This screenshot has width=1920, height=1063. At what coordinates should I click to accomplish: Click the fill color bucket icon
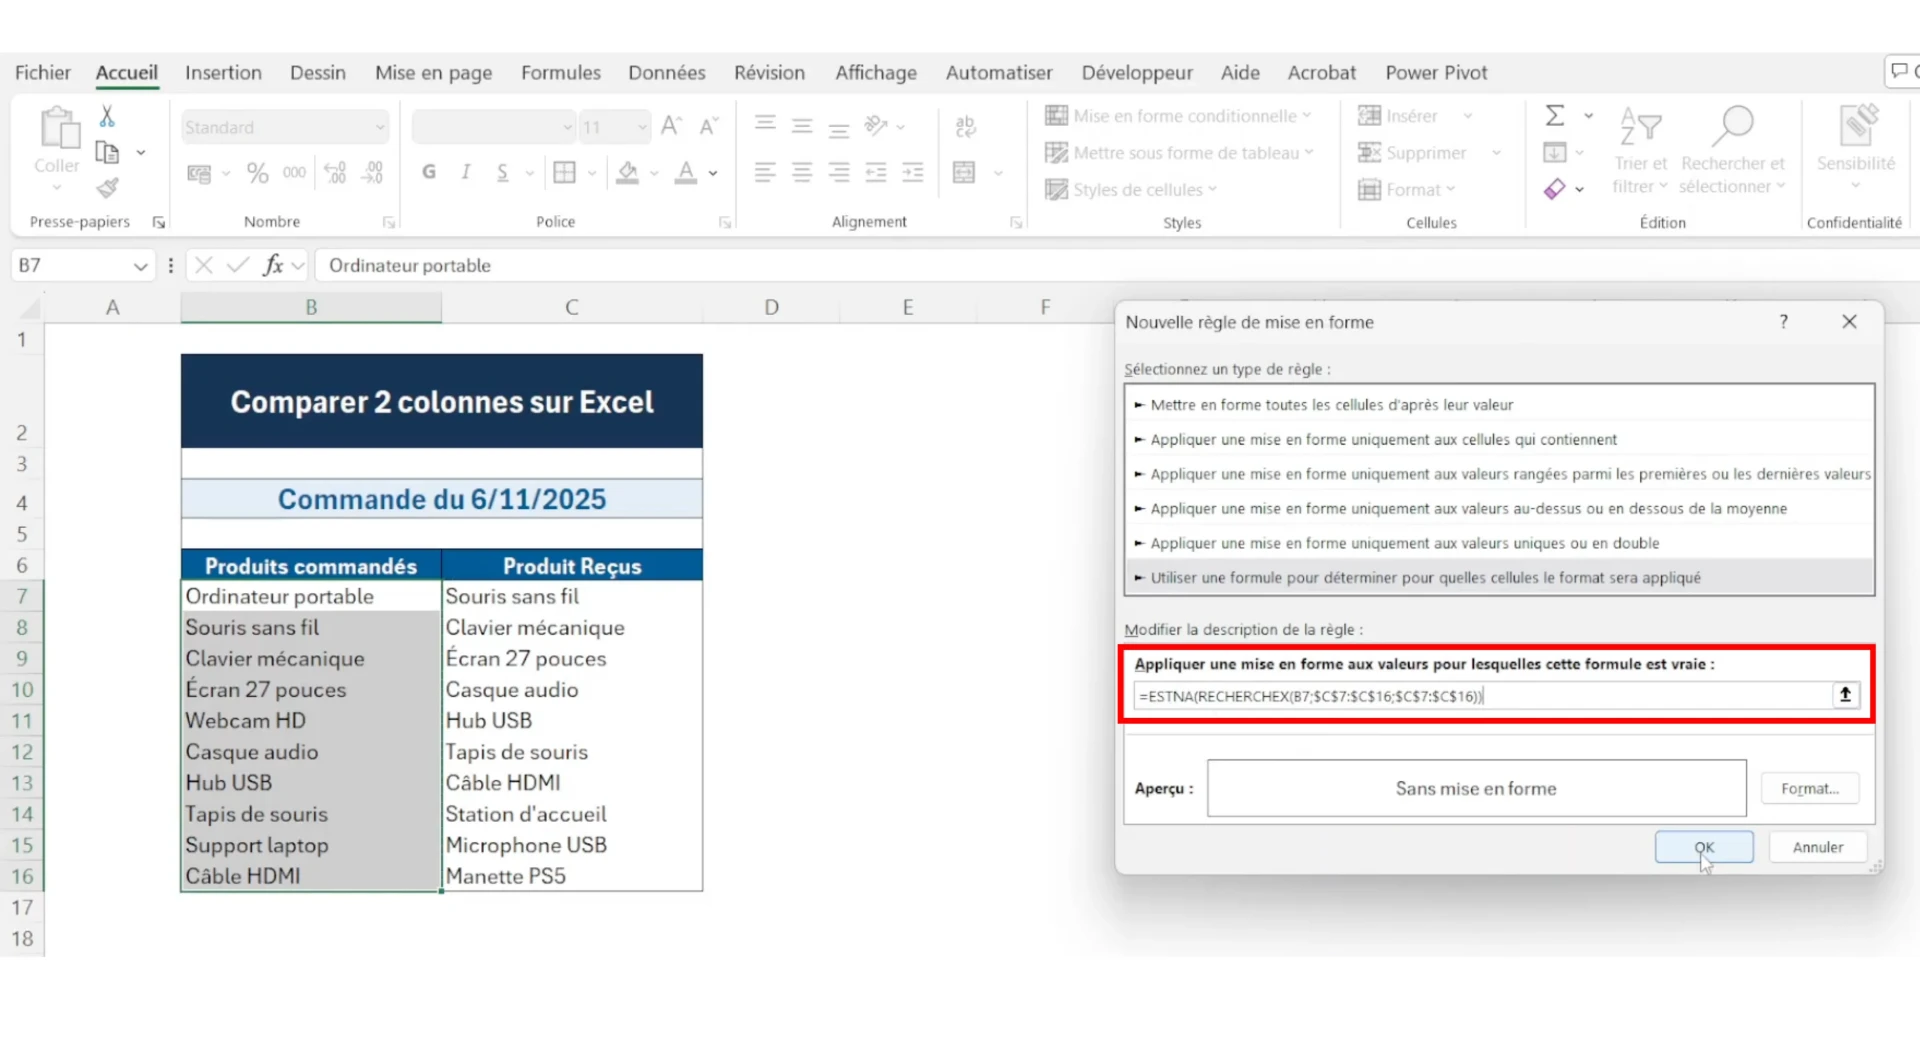pos(627,172)
